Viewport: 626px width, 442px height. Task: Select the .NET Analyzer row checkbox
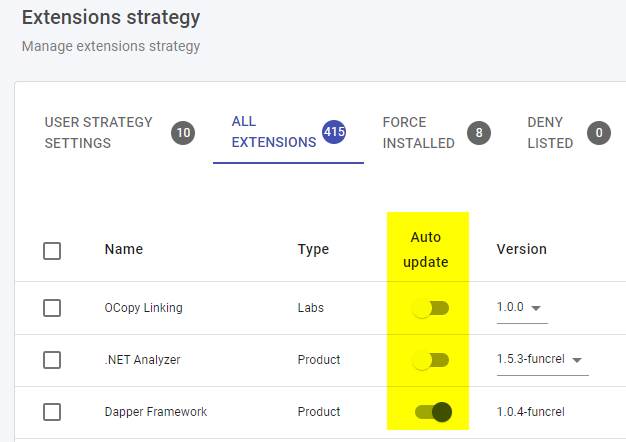[x=52, y=360]
